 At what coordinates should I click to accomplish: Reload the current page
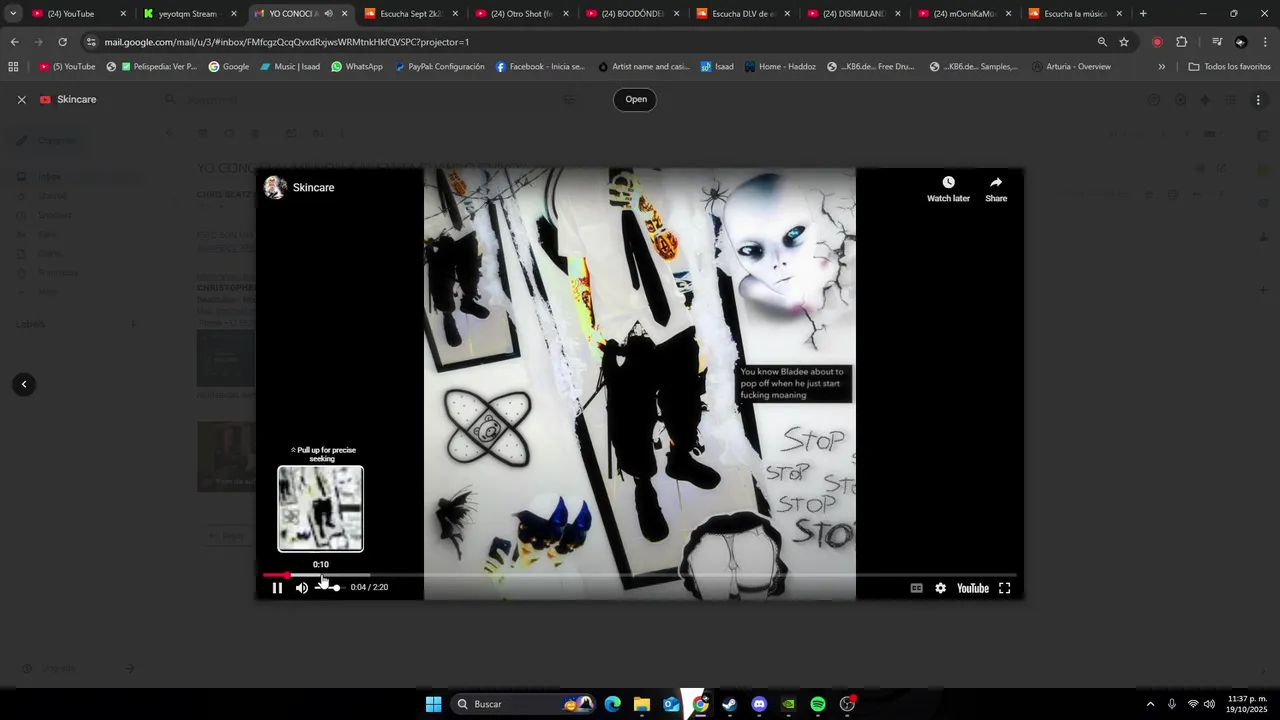pos(62,42)
